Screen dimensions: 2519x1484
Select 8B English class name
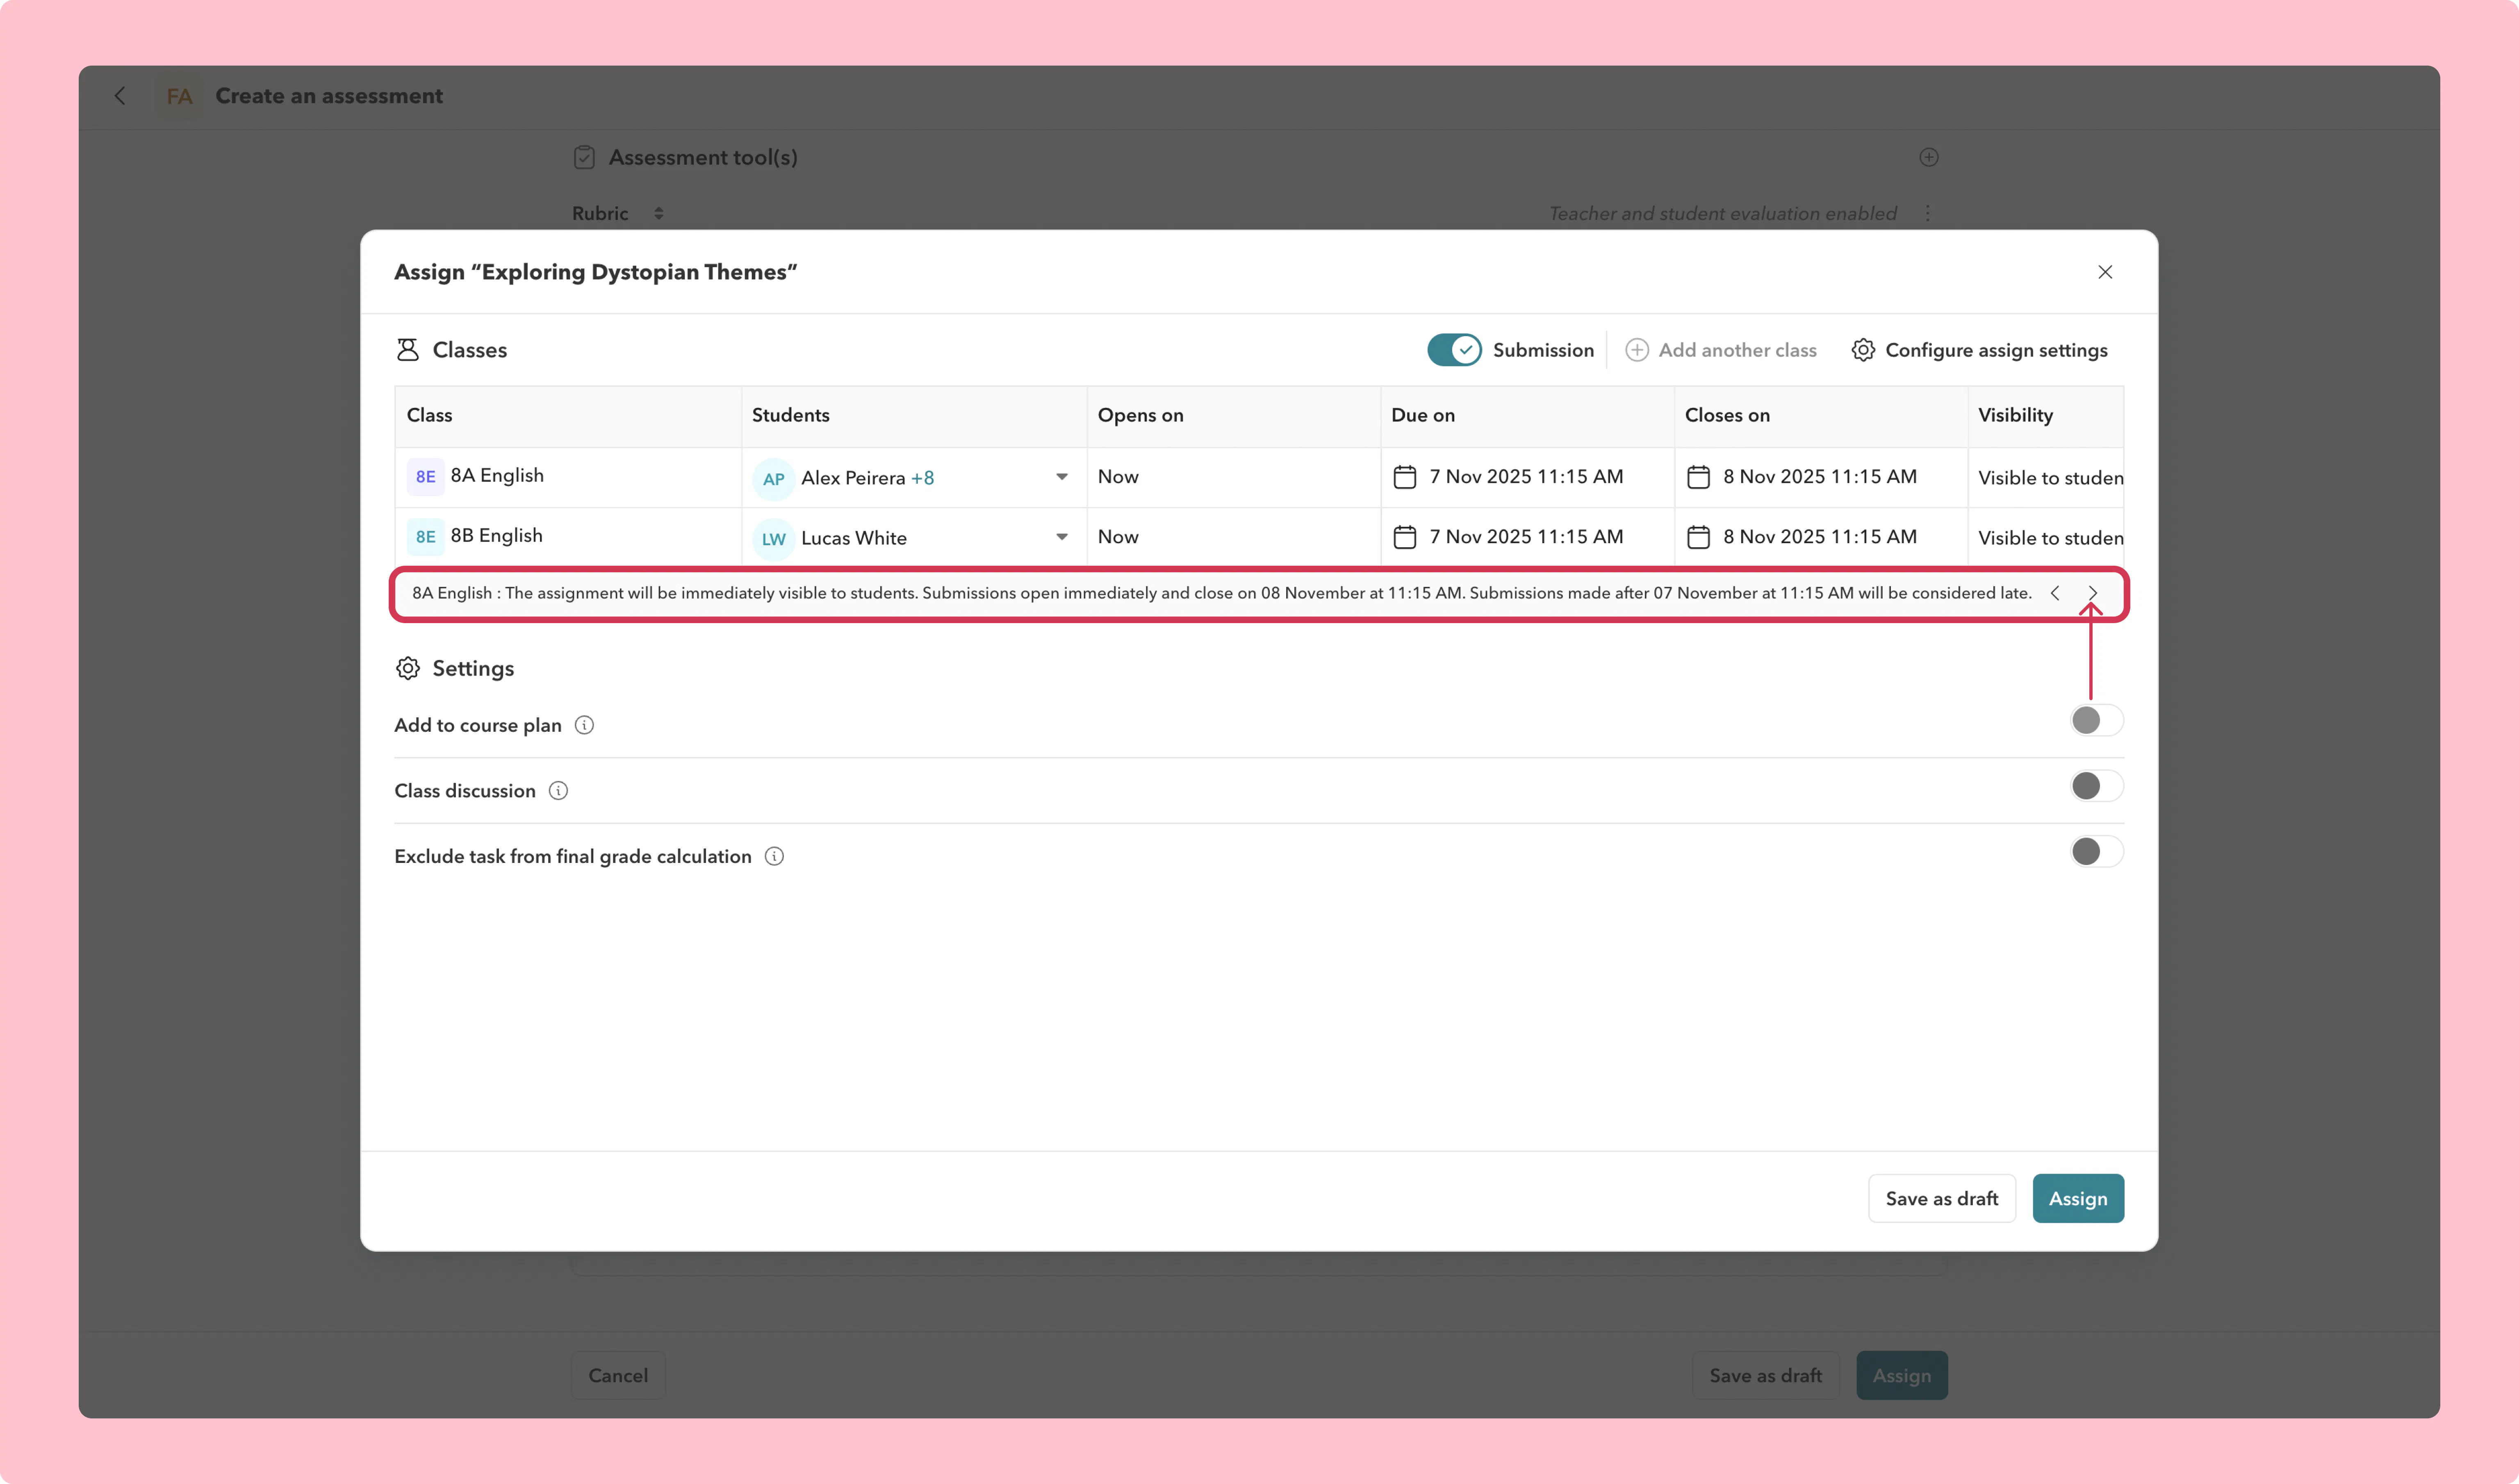(x=496, y=535)
